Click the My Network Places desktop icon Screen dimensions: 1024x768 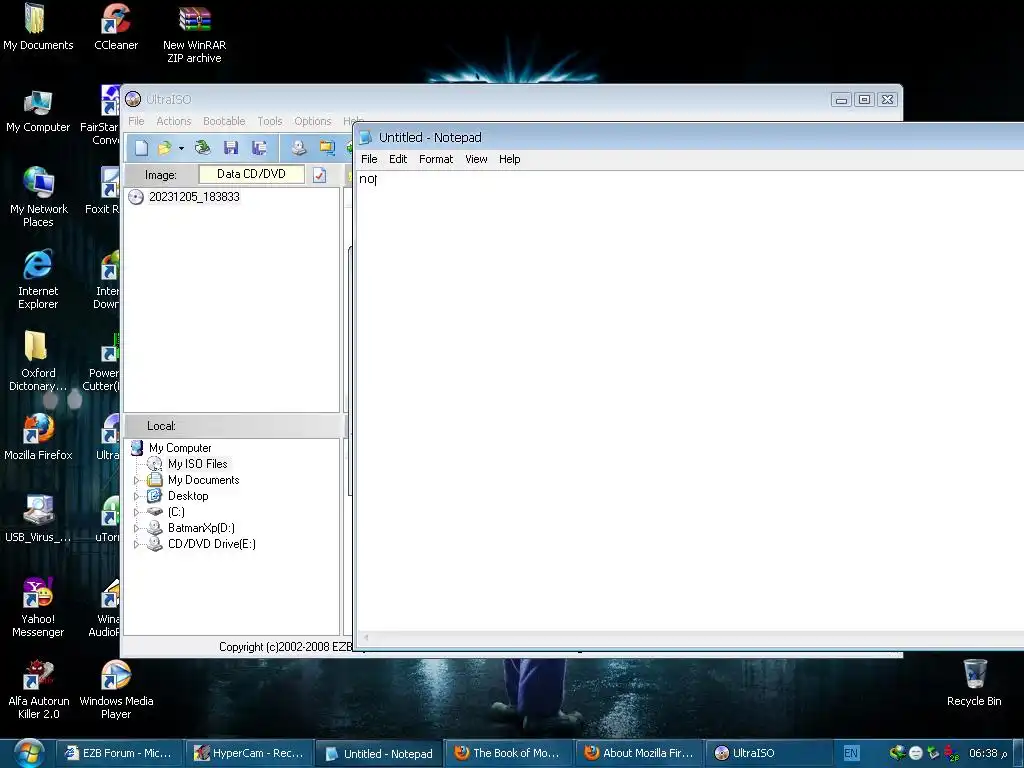tap(38, 197)
